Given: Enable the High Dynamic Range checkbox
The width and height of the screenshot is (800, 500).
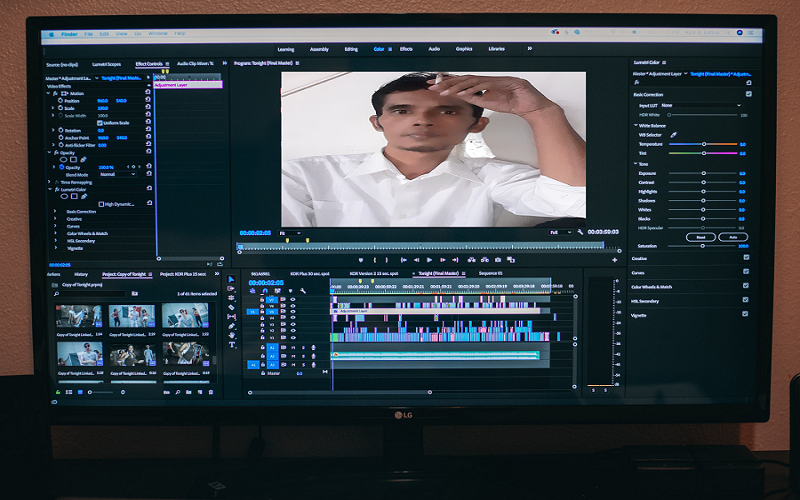Looking at the screenshot, I should (100, 203).
